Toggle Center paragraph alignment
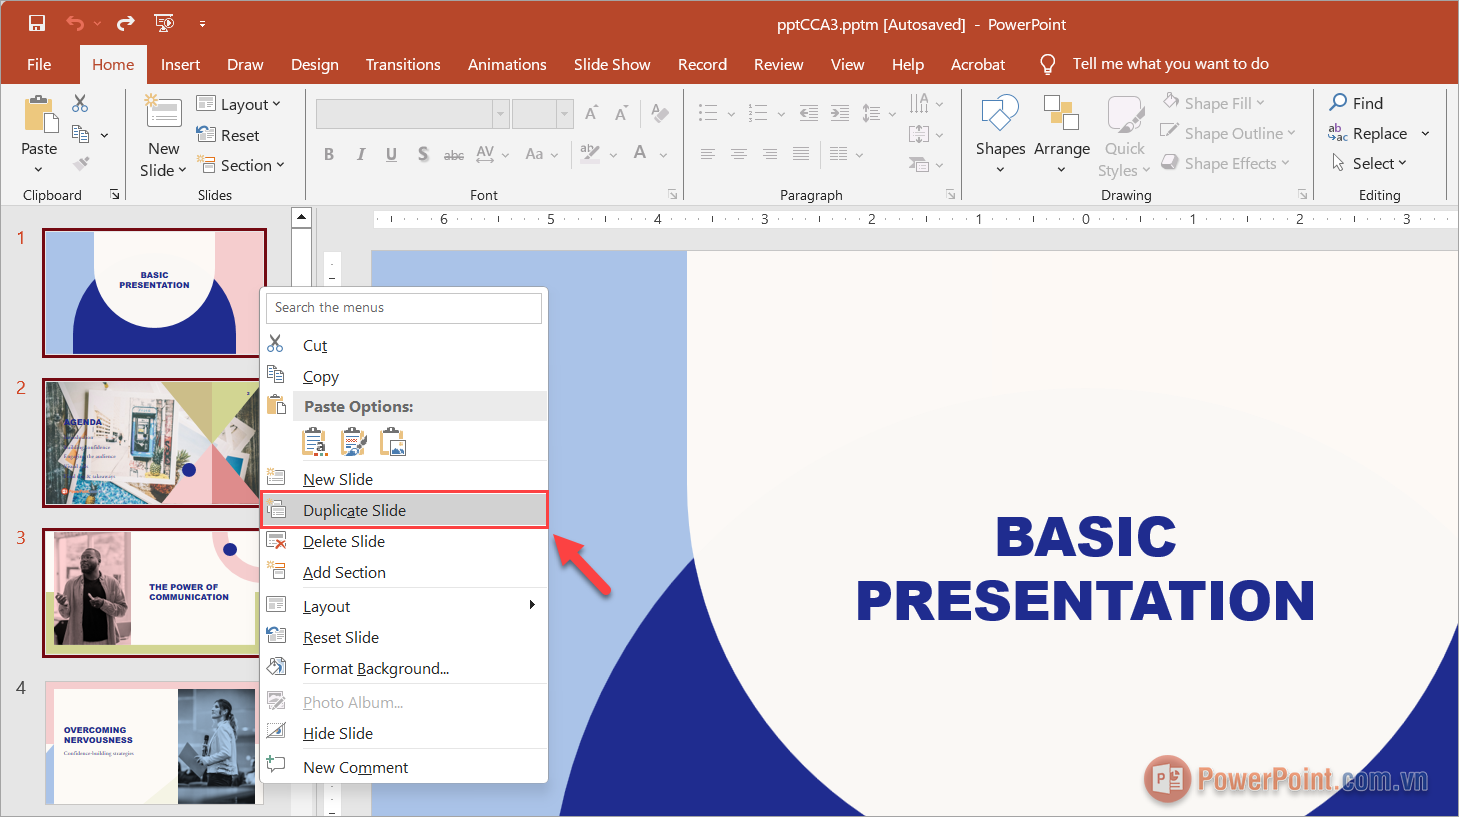The image size is (1459, 817). pos(739,154)
